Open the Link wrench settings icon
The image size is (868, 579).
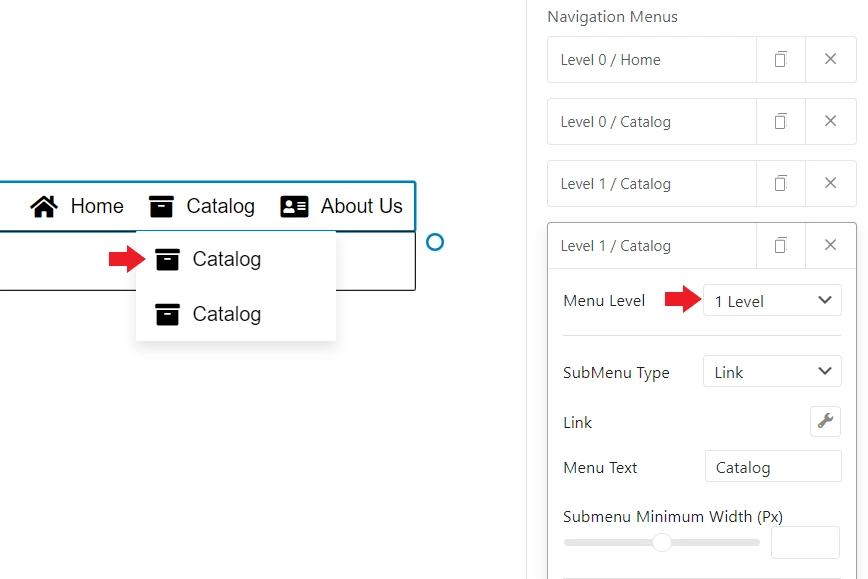[x=825, y=421]
